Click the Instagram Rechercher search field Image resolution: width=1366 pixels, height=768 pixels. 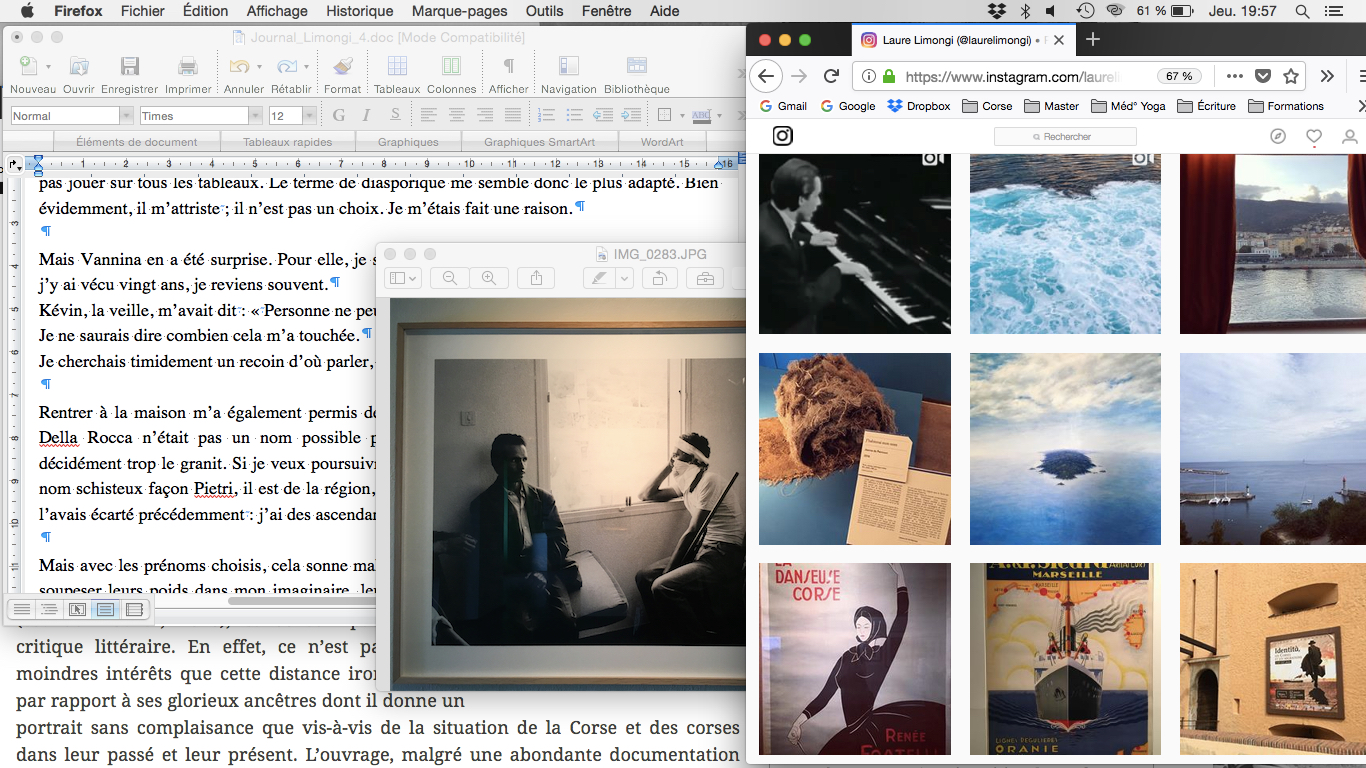(x=1065, y=137)
